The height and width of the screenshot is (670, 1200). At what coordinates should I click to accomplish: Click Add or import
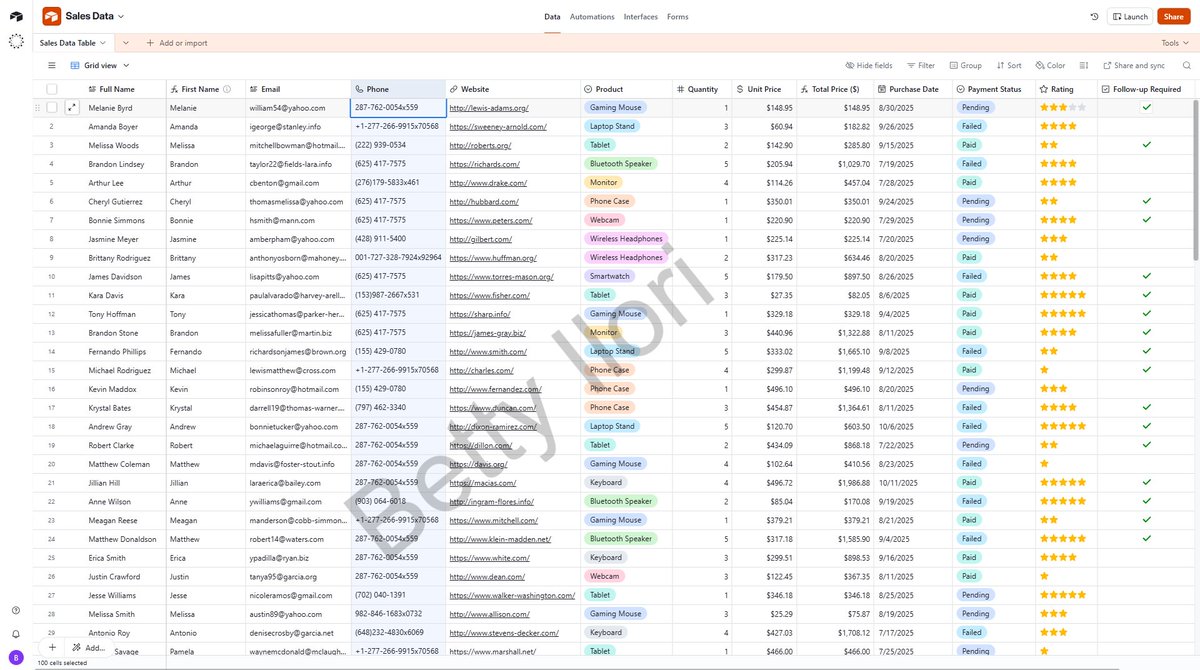(x=177, y=43)
